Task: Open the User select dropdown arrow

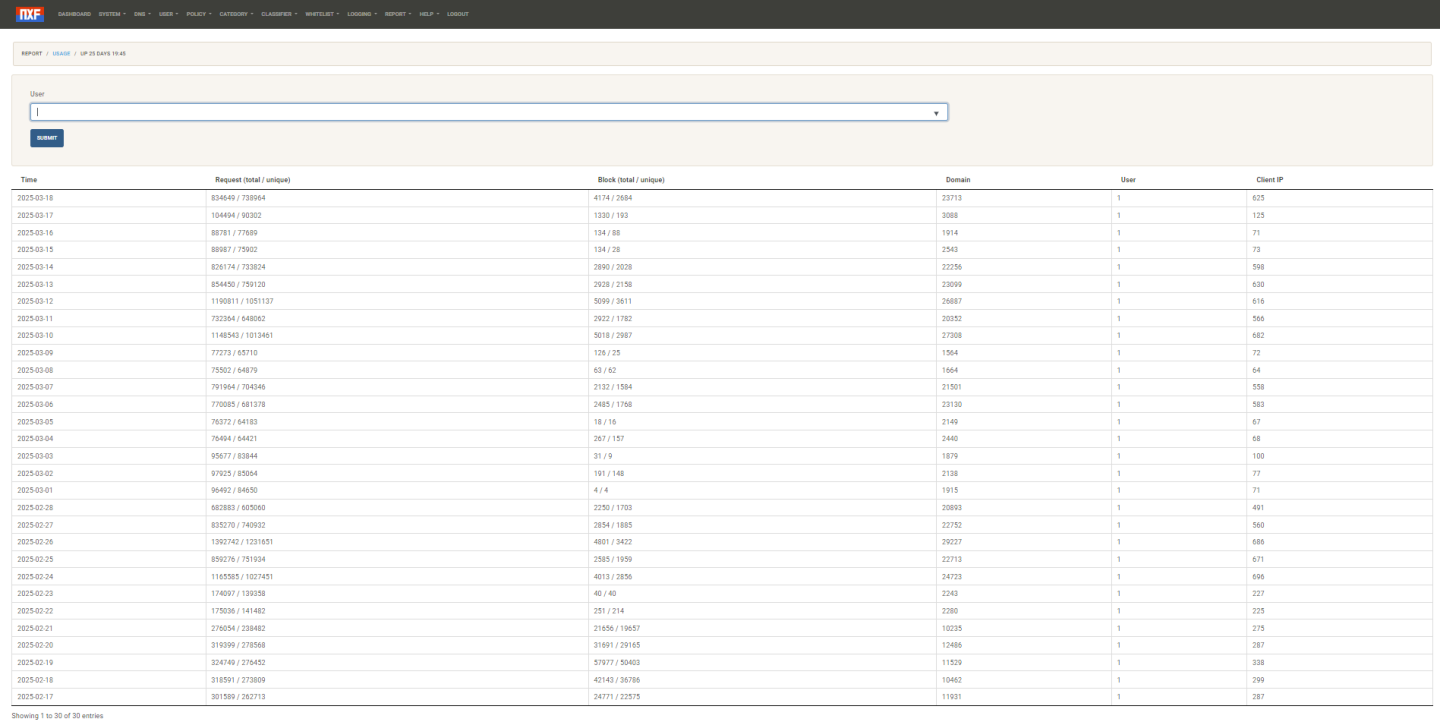Action: tap(936, 113)
